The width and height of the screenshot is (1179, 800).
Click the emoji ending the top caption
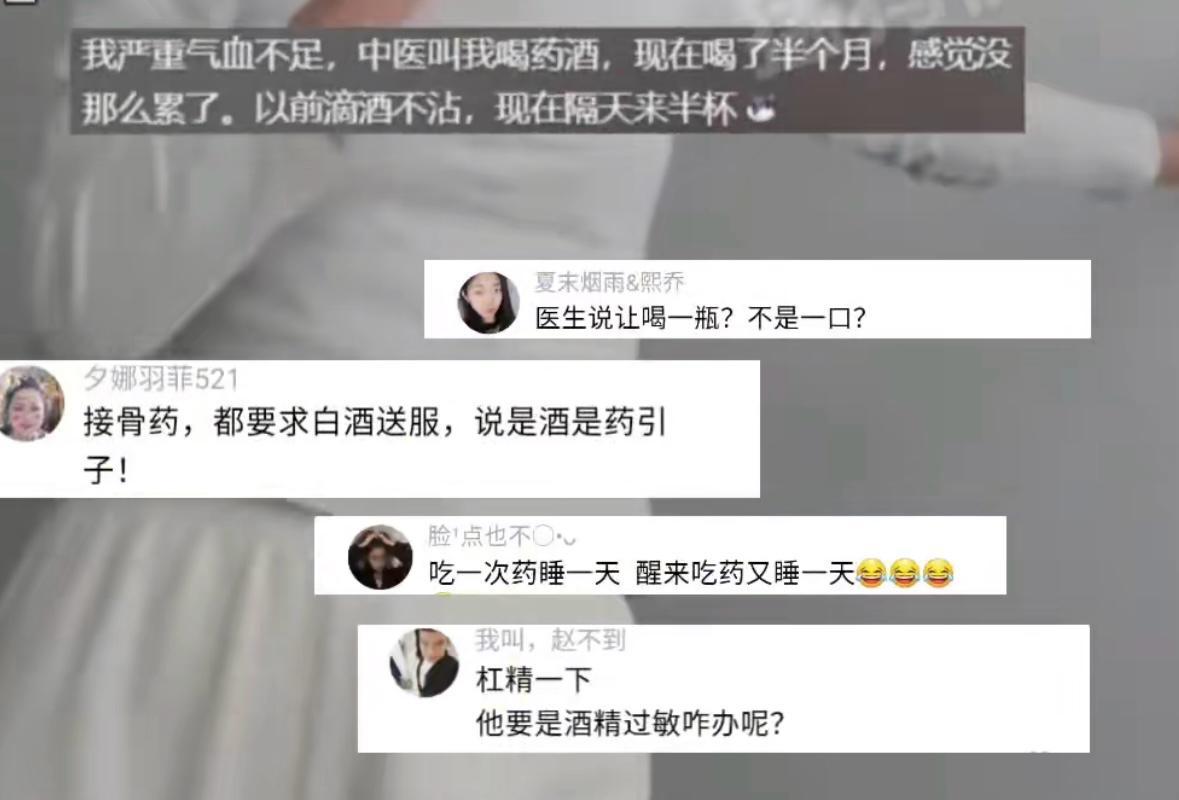click(760, 111)
